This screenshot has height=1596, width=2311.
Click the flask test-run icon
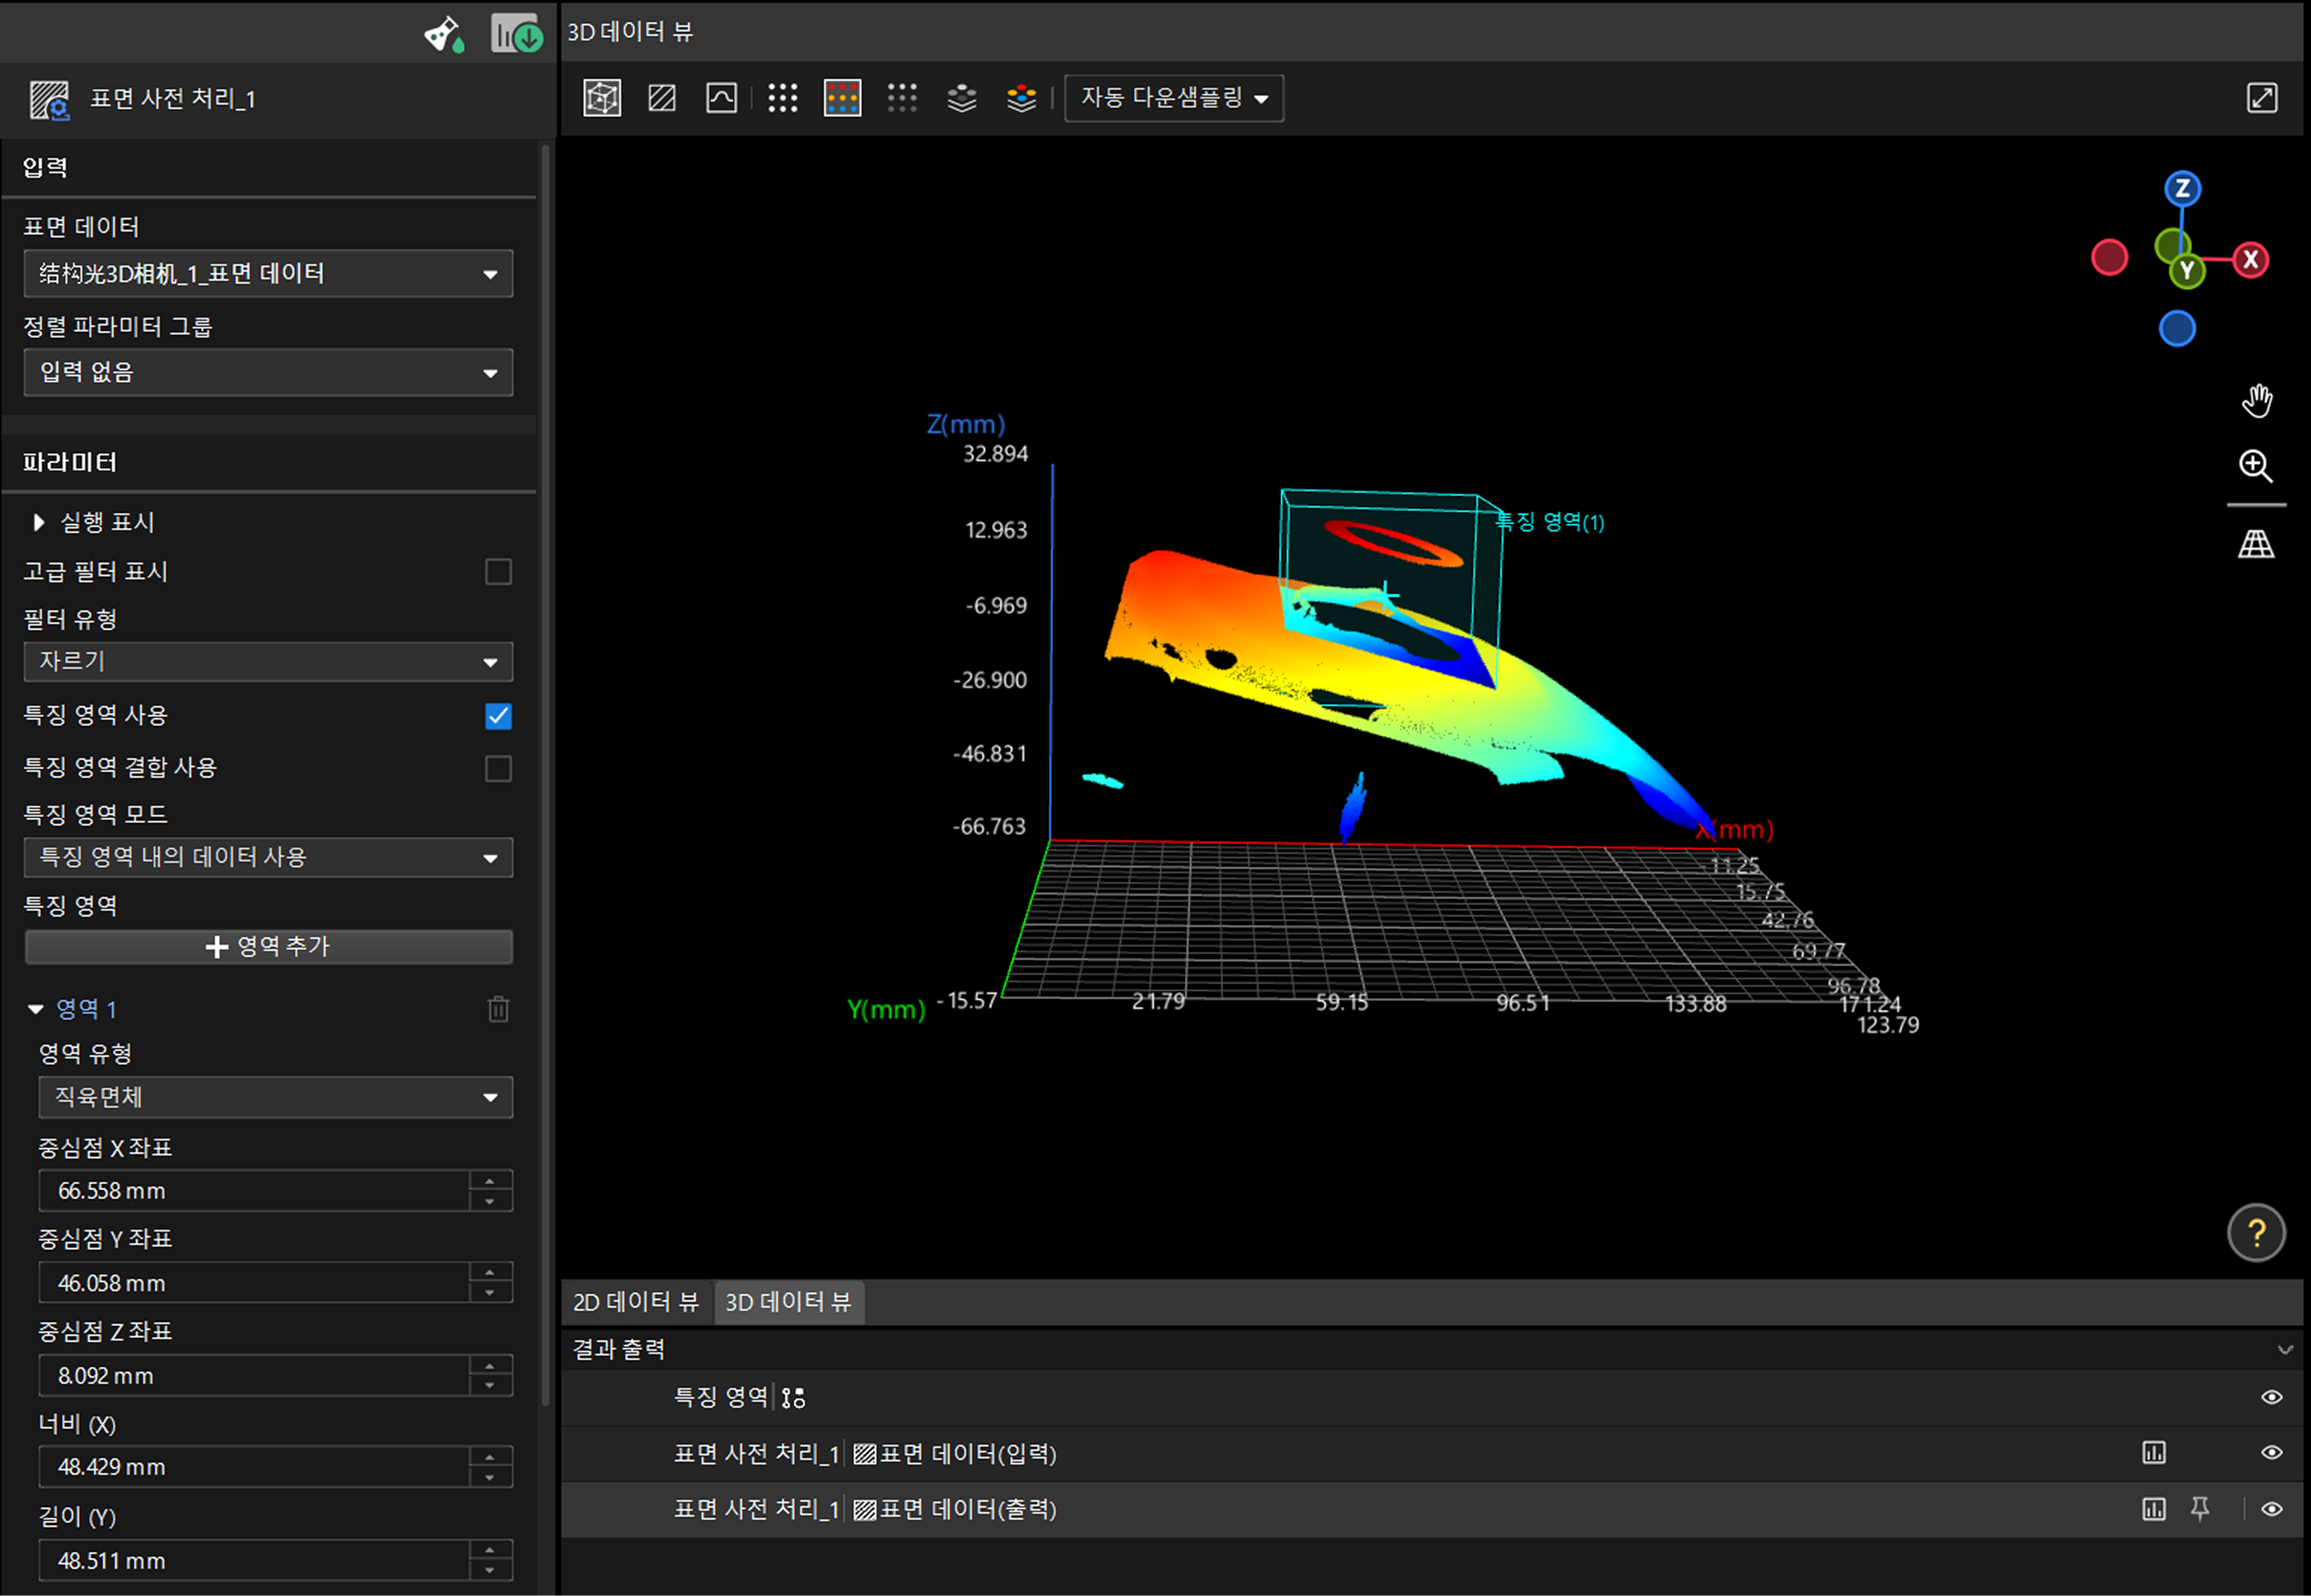pos(444,35)
